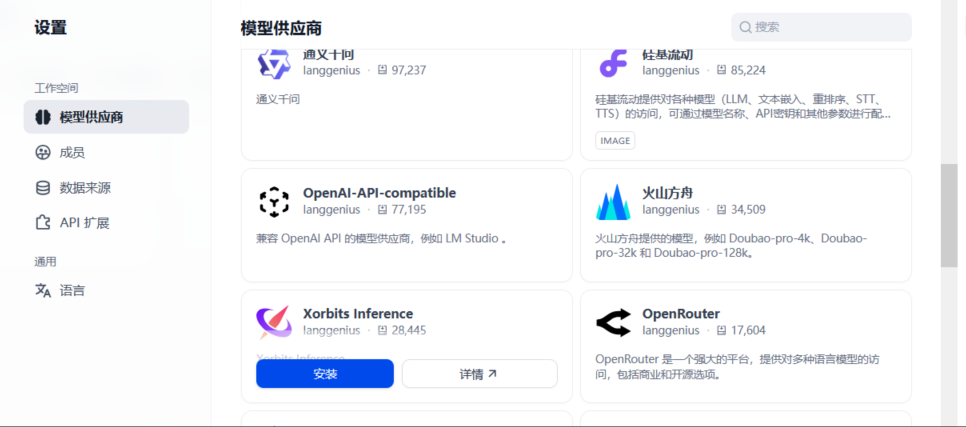Click the OpenRouter arrows logo

click(x=614, y=322)
